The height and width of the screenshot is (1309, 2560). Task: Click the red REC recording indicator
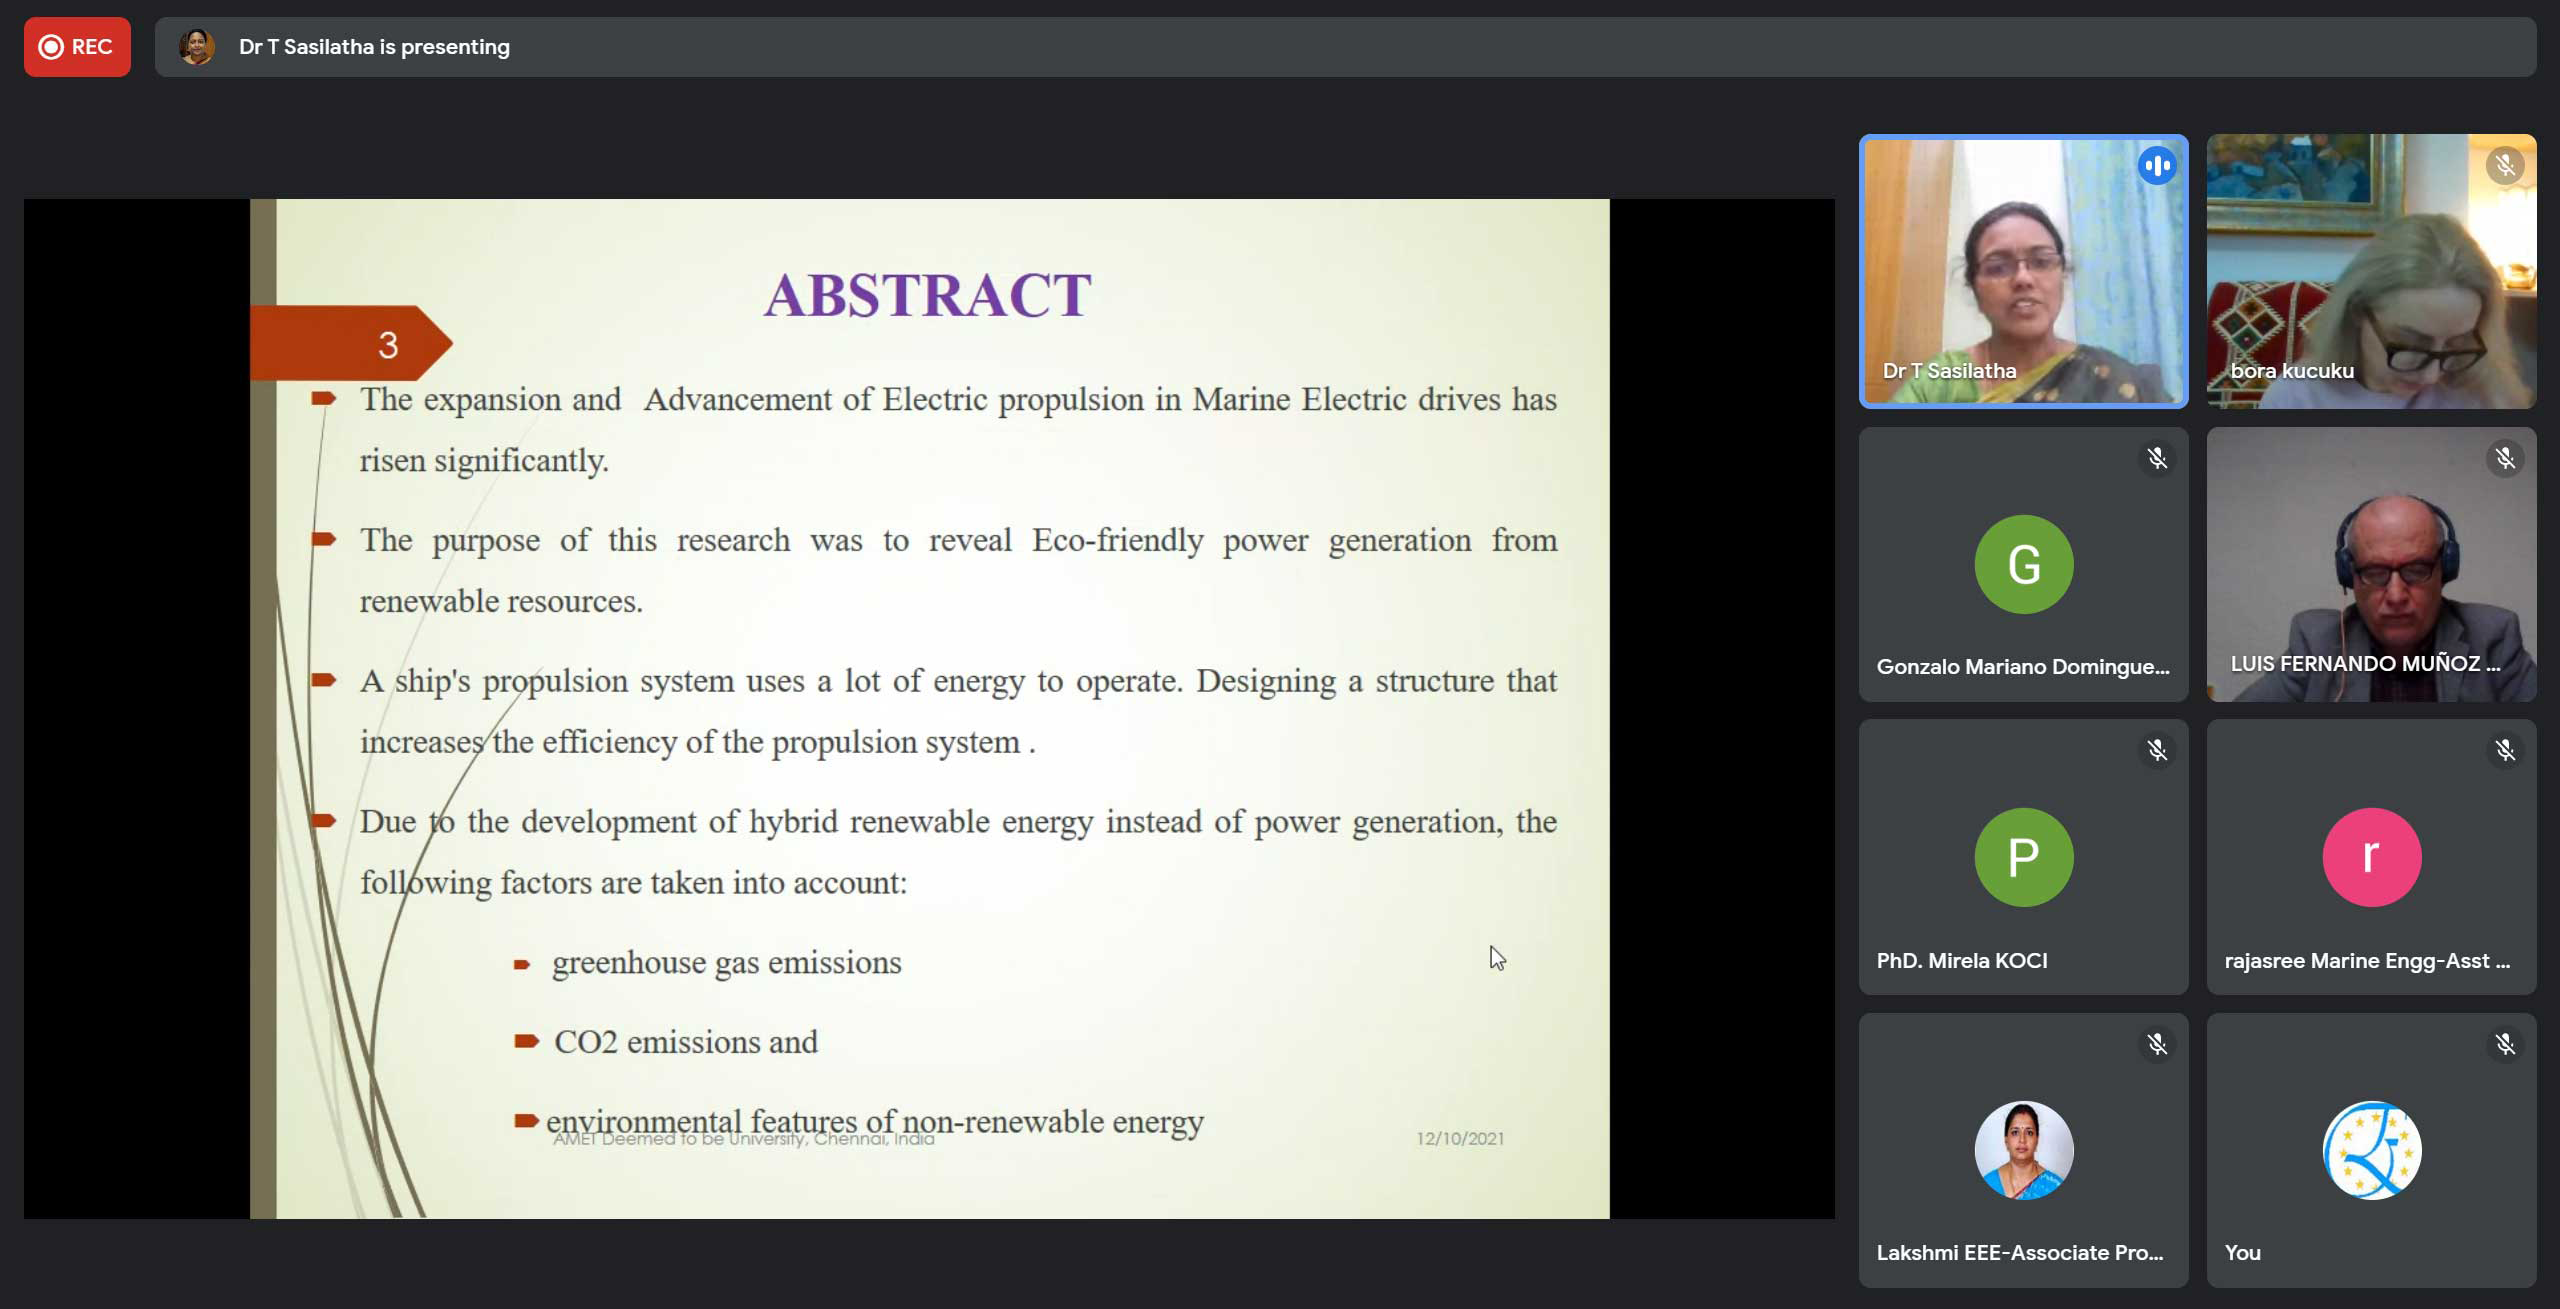[77, 47]
